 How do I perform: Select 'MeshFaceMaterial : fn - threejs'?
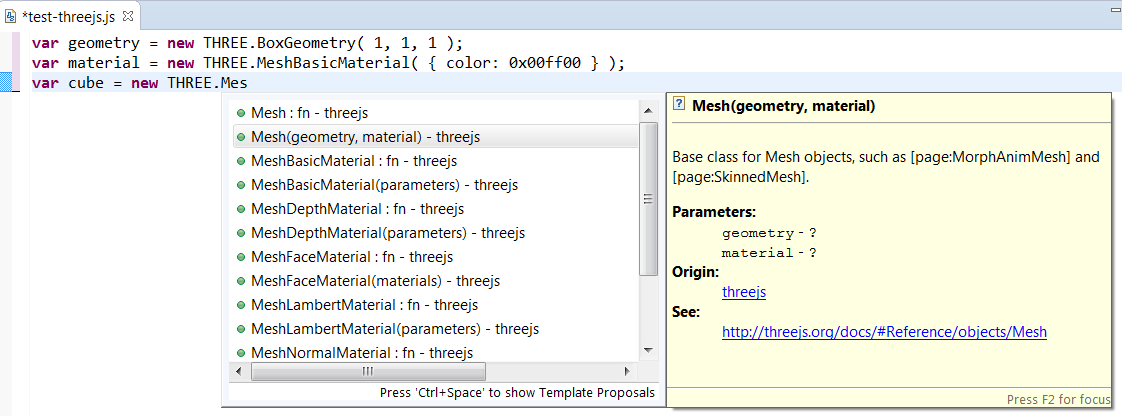(436, 257)
